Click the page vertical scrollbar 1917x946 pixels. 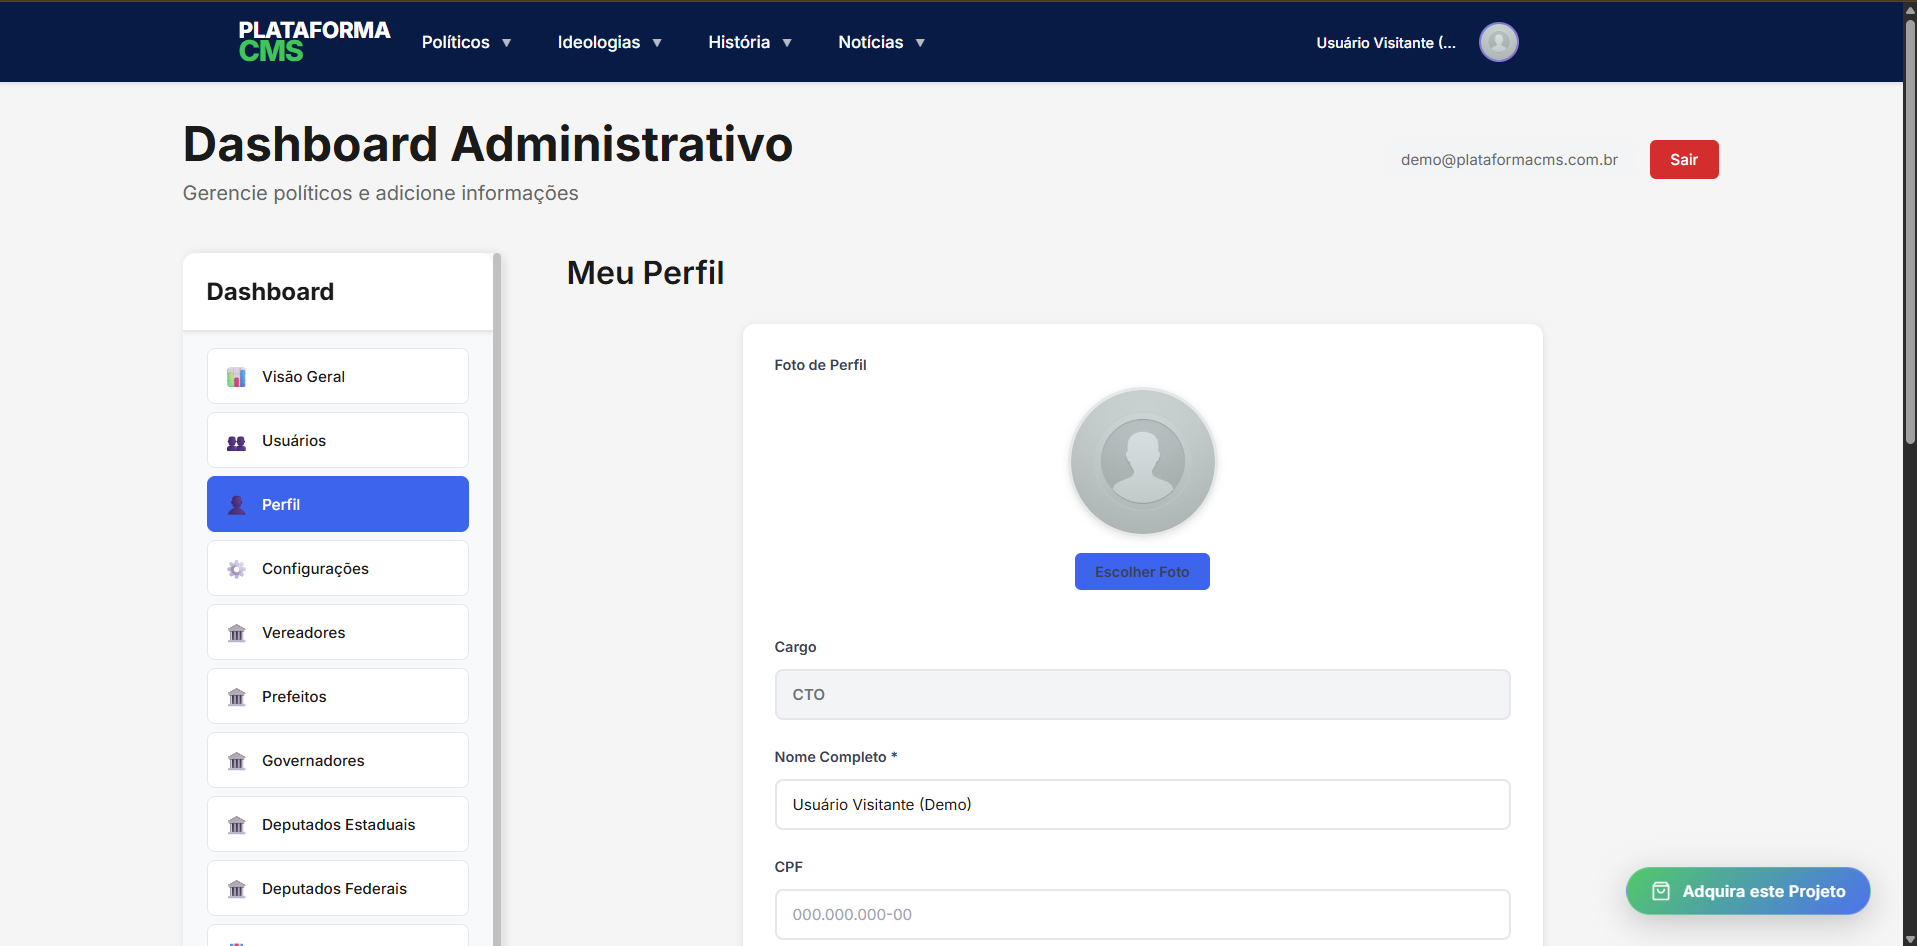1910,230
